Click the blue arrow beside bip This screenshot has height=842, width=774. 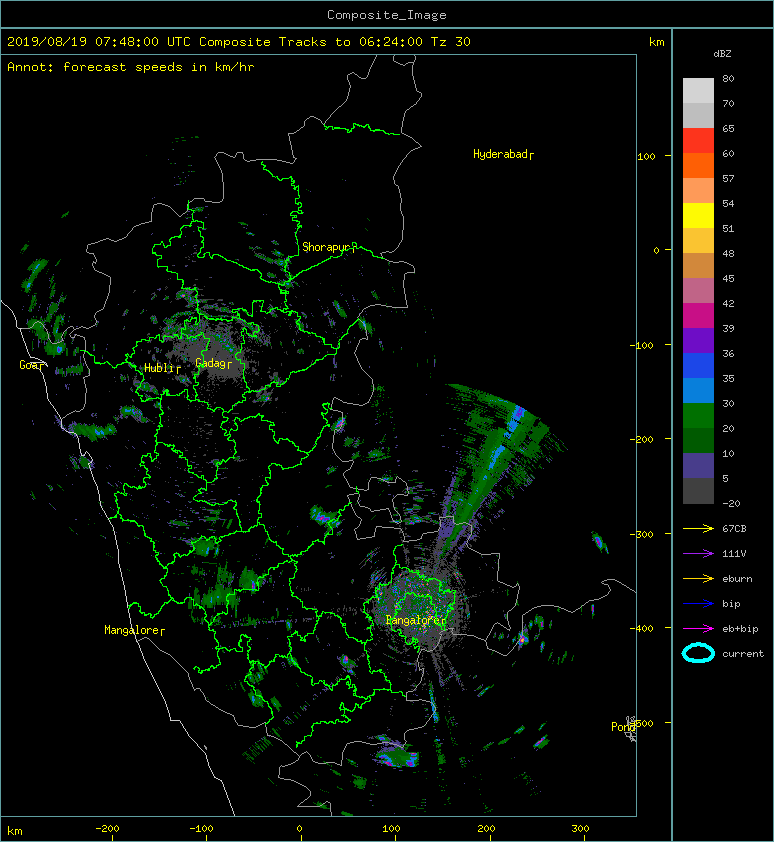tap(698, 604)
